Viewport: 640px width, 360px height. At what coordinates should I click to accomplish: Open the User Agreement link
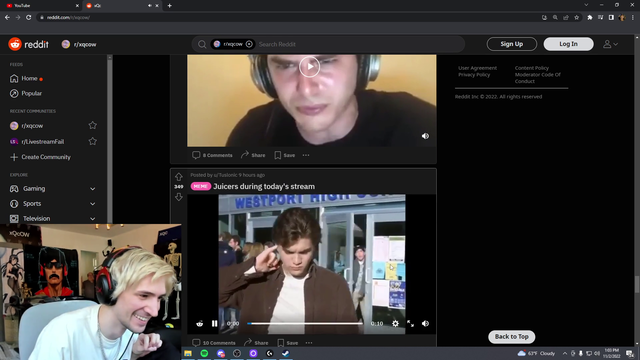(x=477, y=68)
